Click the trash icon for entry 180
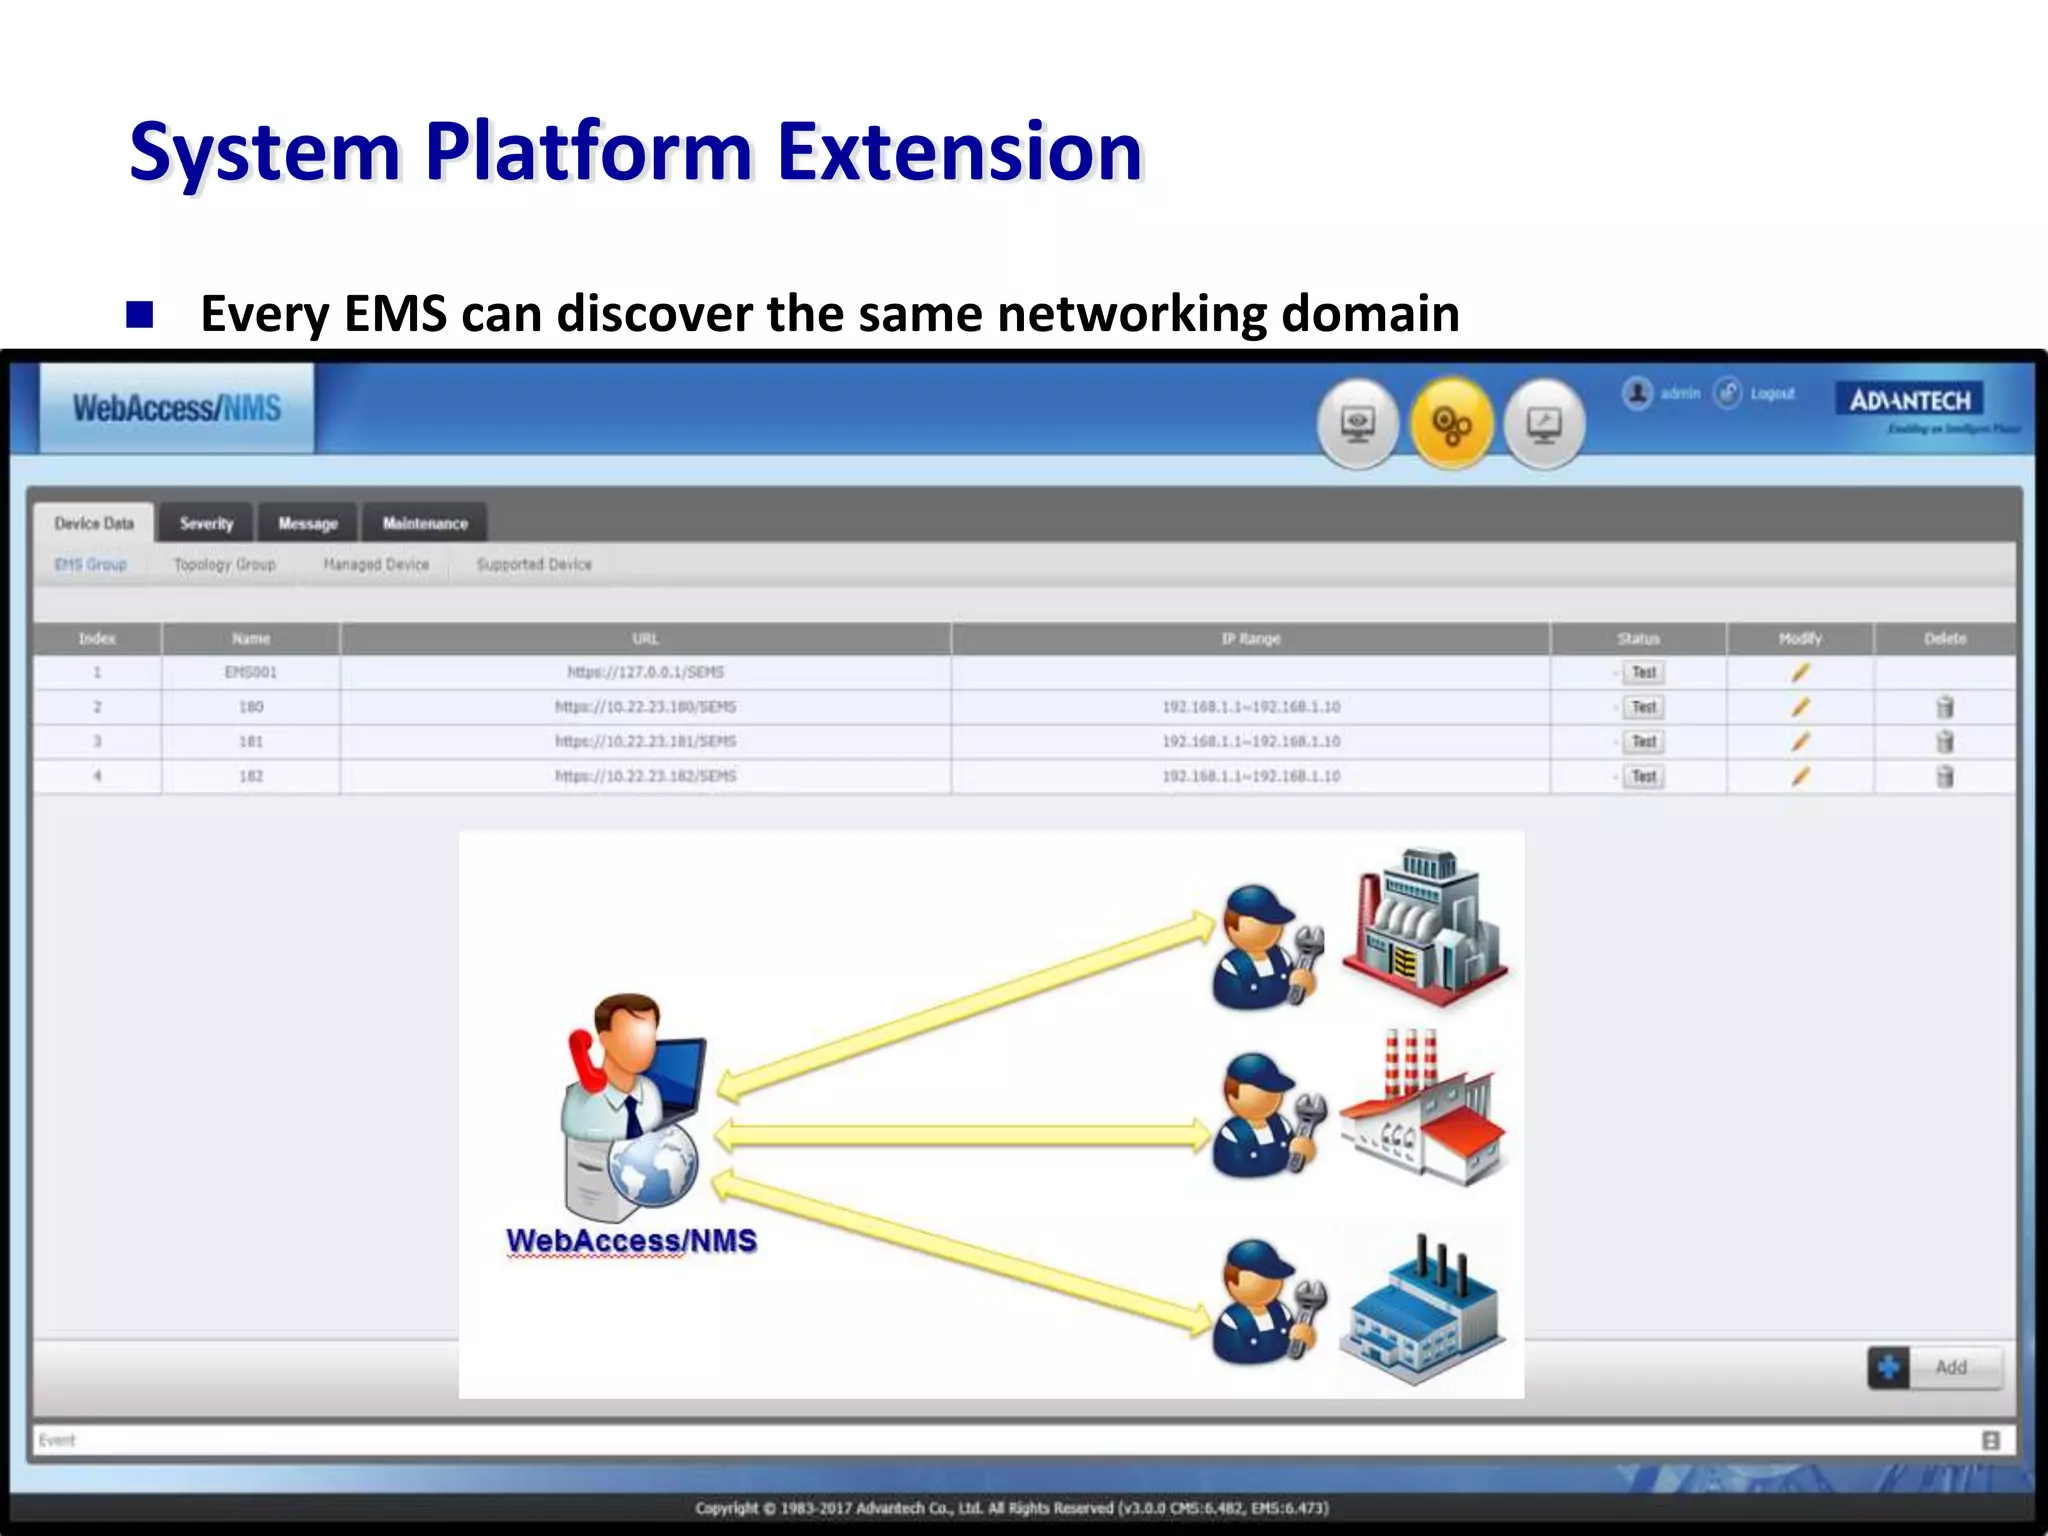2048x1536 pixels. pyautogui.click(x=1944, y=708)
